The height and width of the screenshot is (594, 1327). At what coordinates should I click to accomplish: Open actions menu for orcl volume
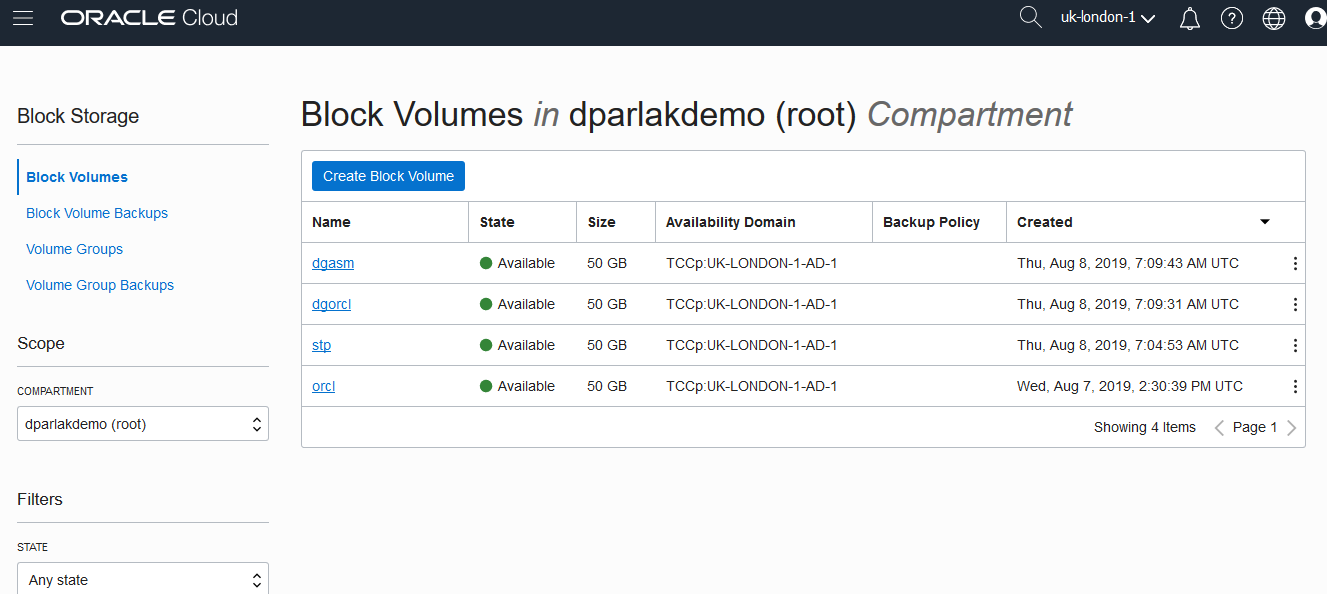point(1295,387)
